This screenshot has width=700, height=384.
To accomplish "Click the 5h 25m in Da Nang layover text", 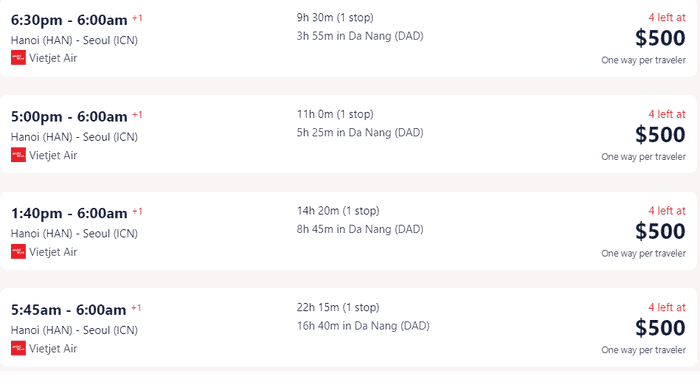I will pyautogui.click(x=360, y=133).
